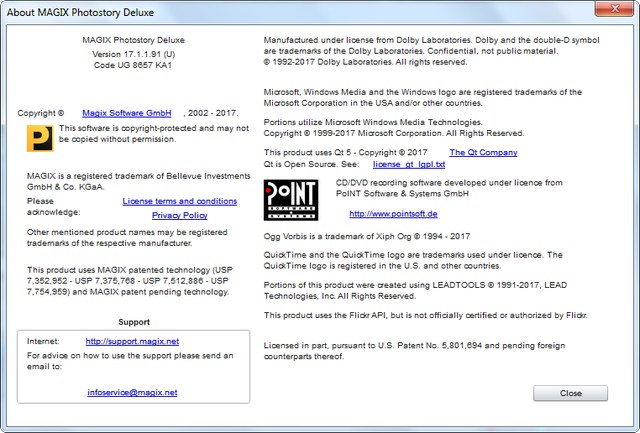640x433 pixels.
Task: Open License terms and conditions link
Action: pyautogui.click(x=180, y=201)
